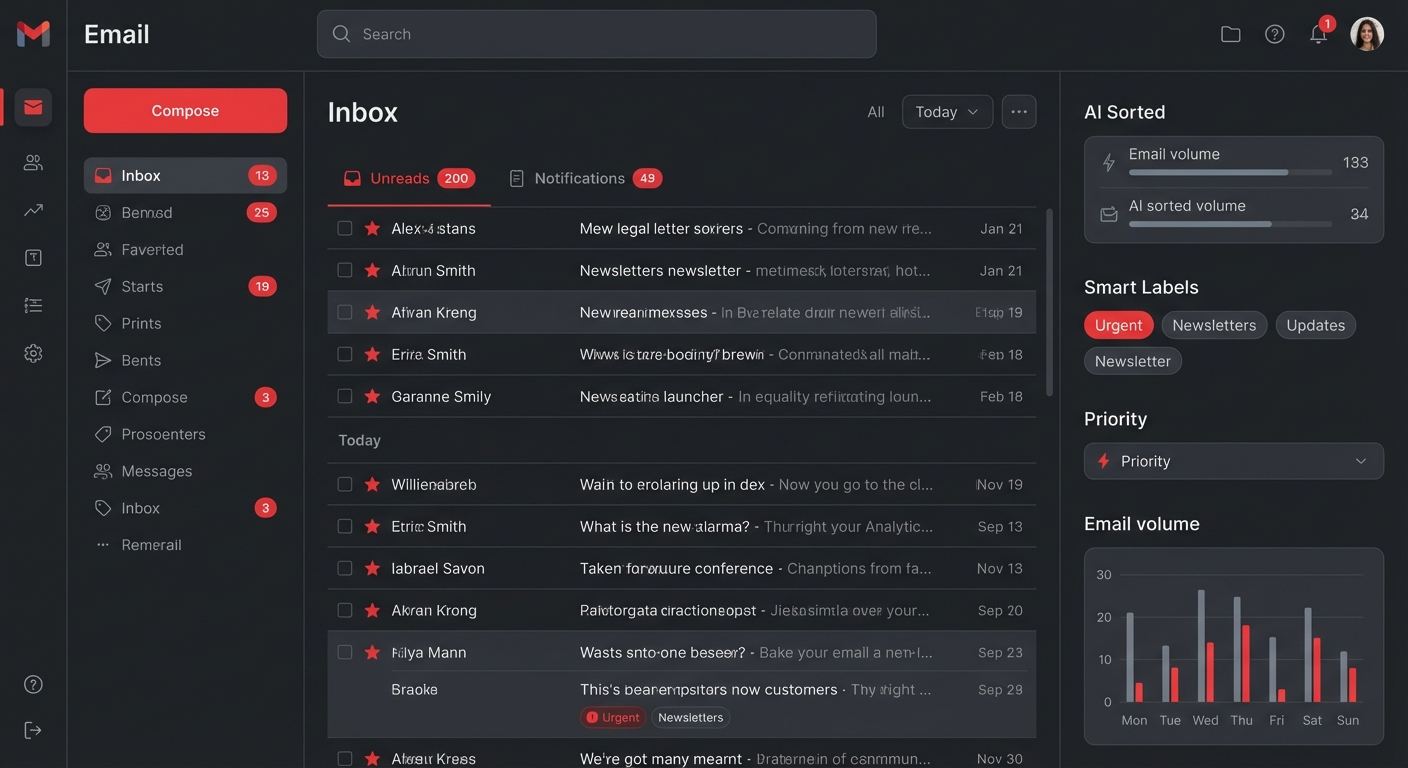The image size is (1408, 768).
Task: Open settings gear in left rail
Action: (33, 353)
